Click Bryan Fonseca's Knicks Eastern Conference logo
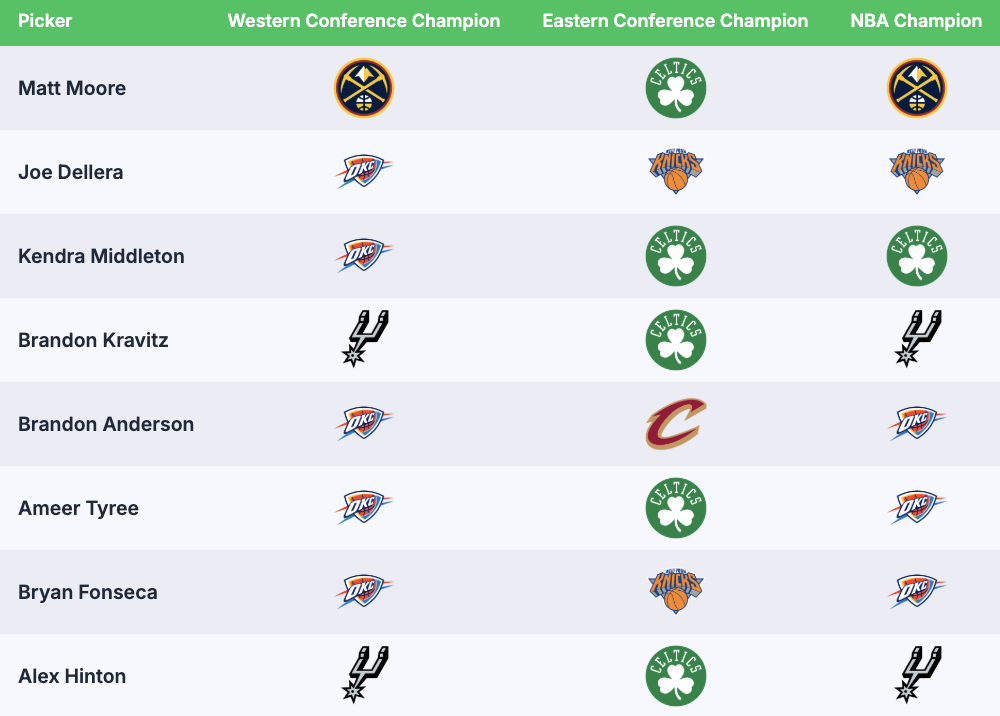 pos(676,592)
